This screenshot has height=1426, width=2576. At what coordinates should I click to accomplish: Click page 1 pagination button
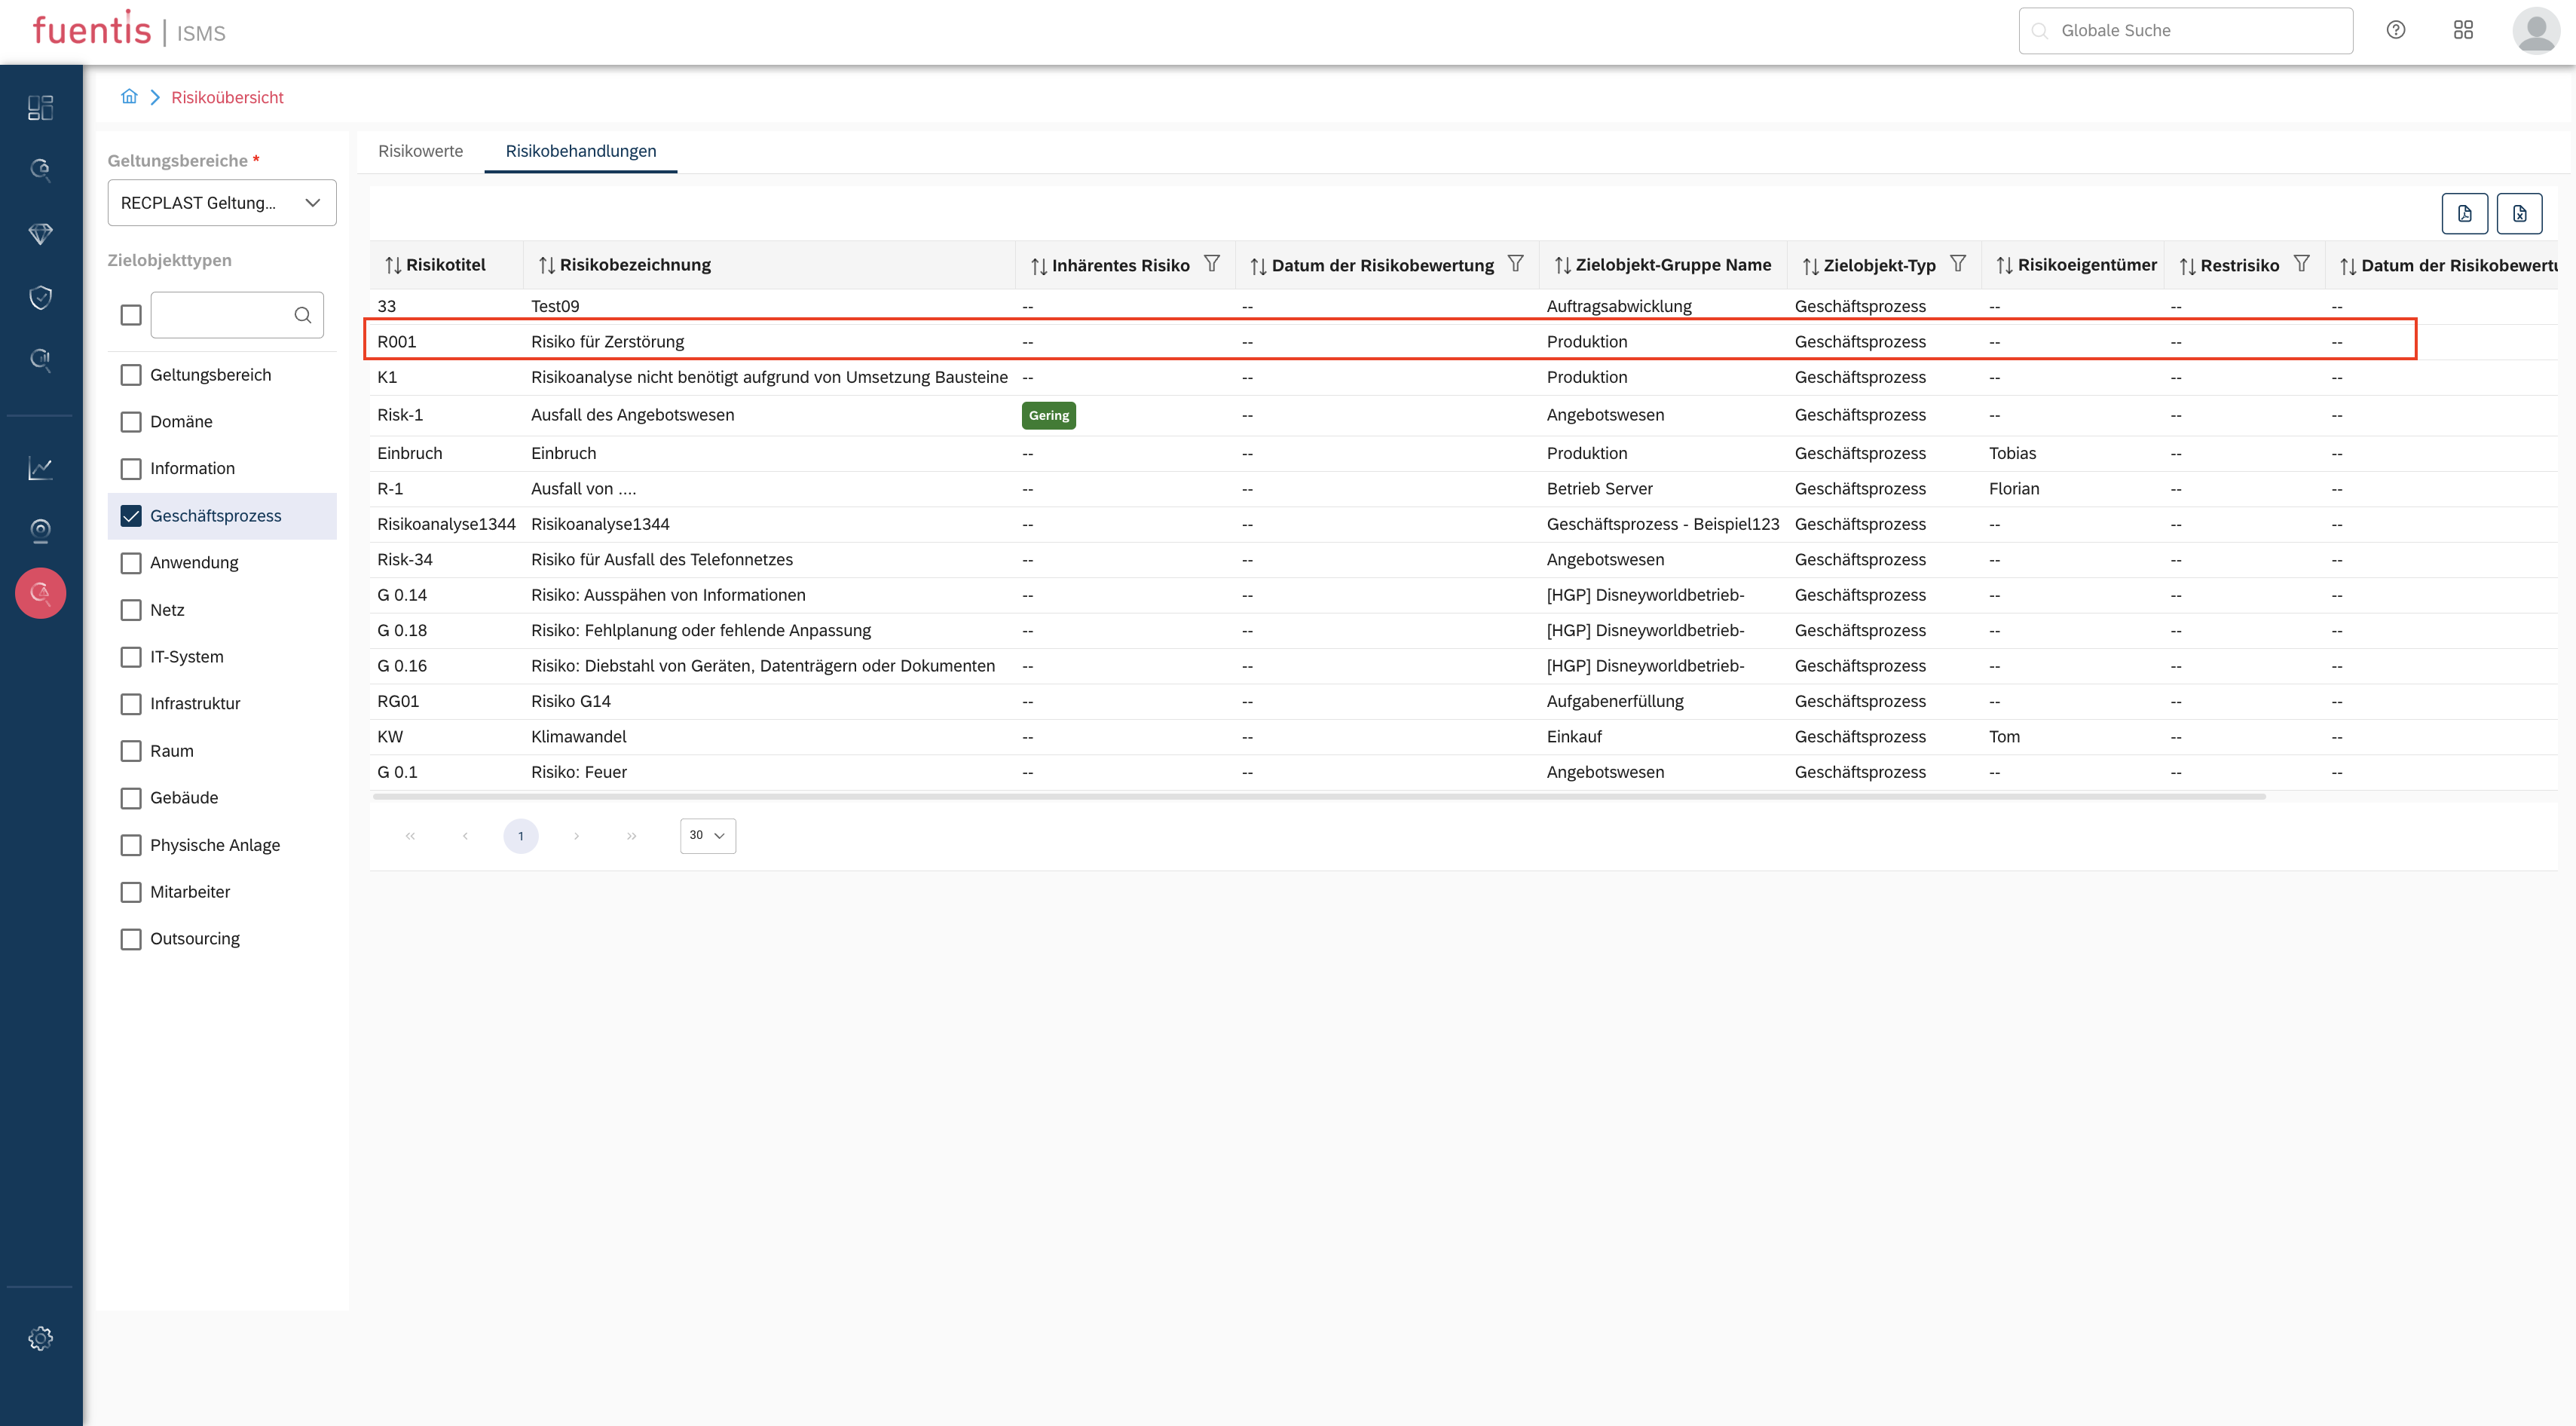(520, 836)
